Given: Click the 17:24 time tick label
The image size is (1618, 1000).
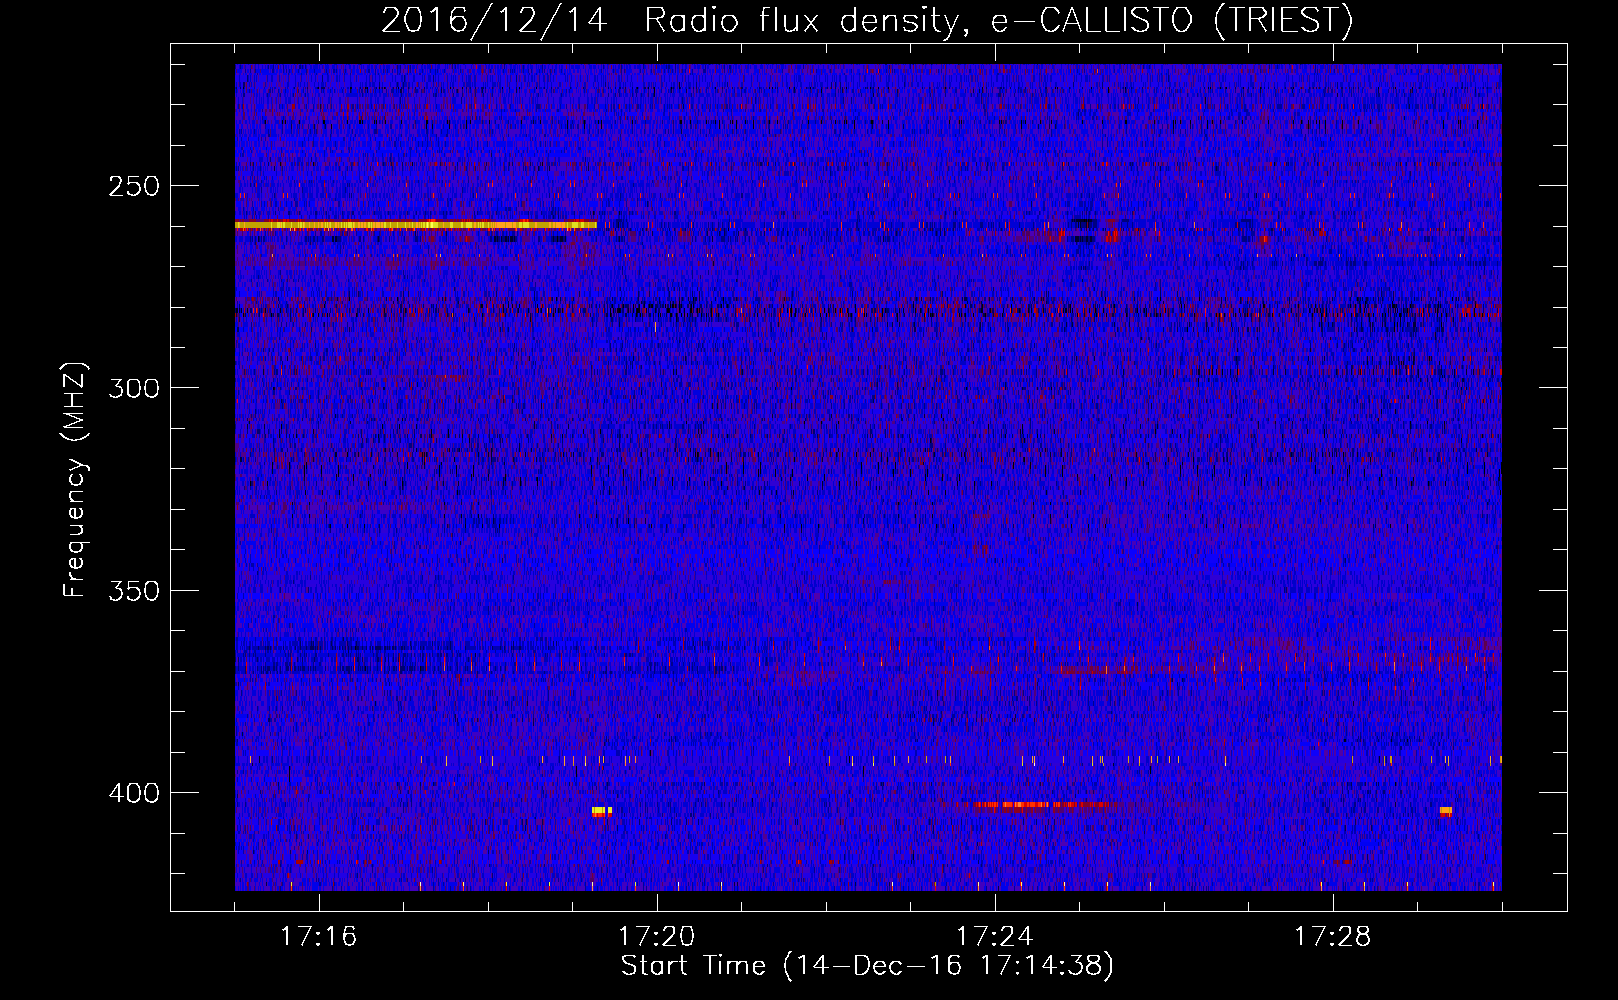Looking at the screenshot, I should coord(994,937).
